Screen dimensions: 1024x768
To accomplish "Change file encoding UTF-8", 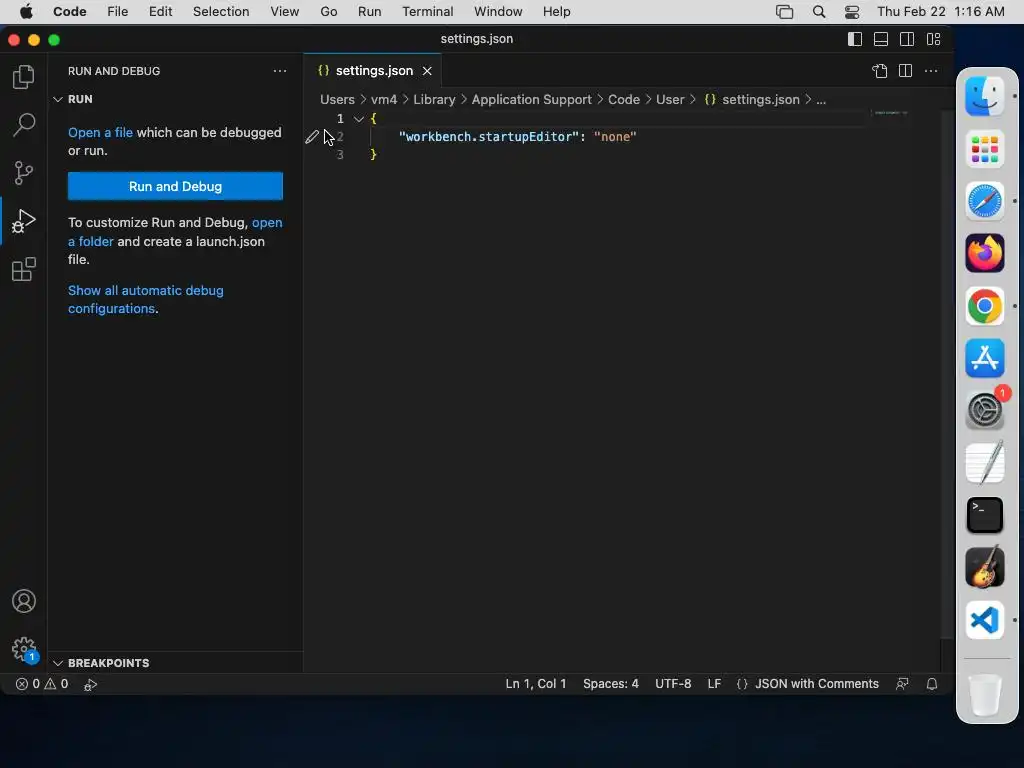I will 673,684.
